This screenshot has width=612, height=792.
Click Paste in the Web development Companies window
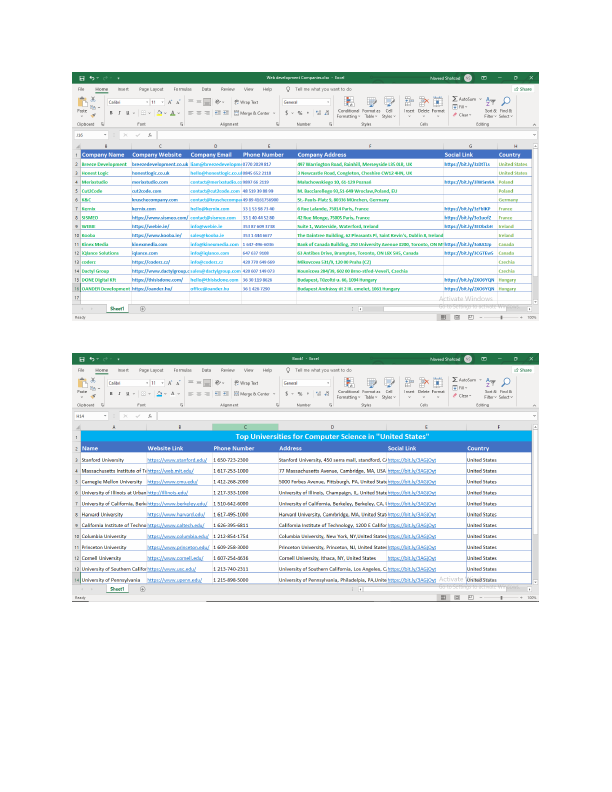[82, 105]
